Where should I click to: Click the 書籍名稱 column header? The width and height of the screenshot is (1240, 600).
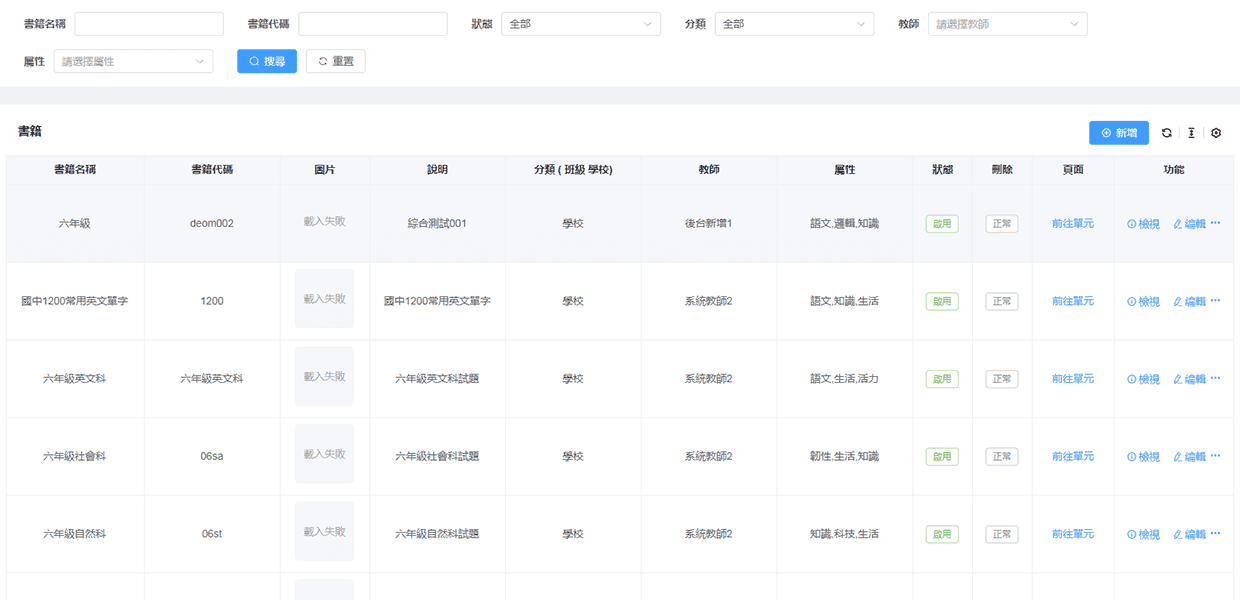(x=75, y=170)
